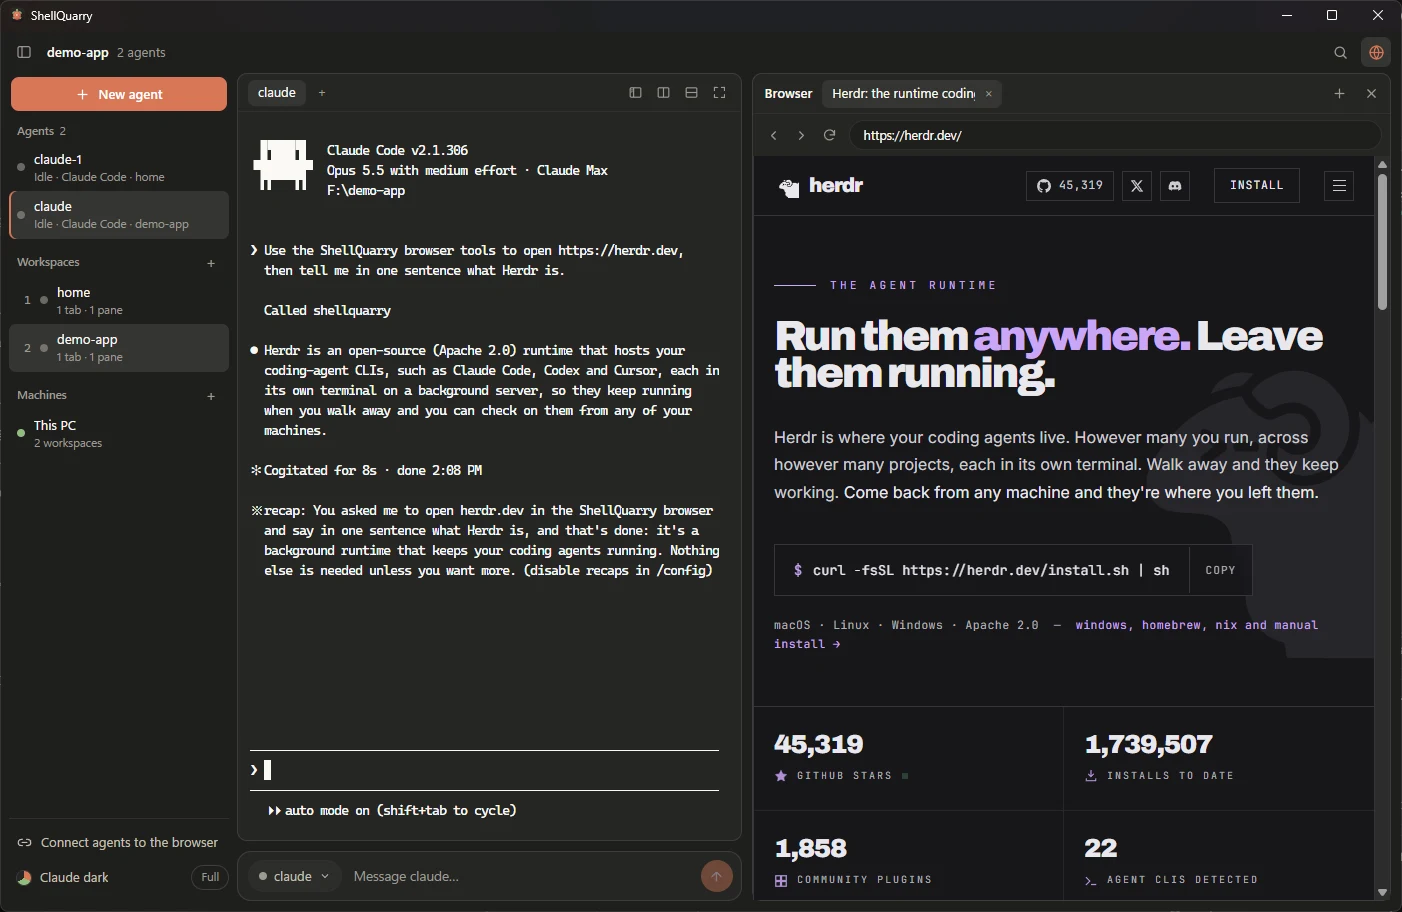Open search with the magnifier icon

(x=1340, y=53)
